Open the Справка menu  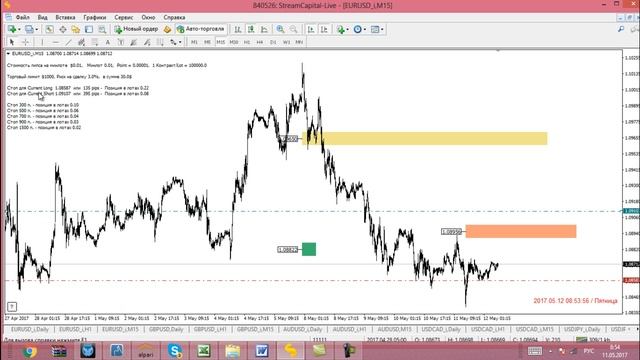pos(174,18)
